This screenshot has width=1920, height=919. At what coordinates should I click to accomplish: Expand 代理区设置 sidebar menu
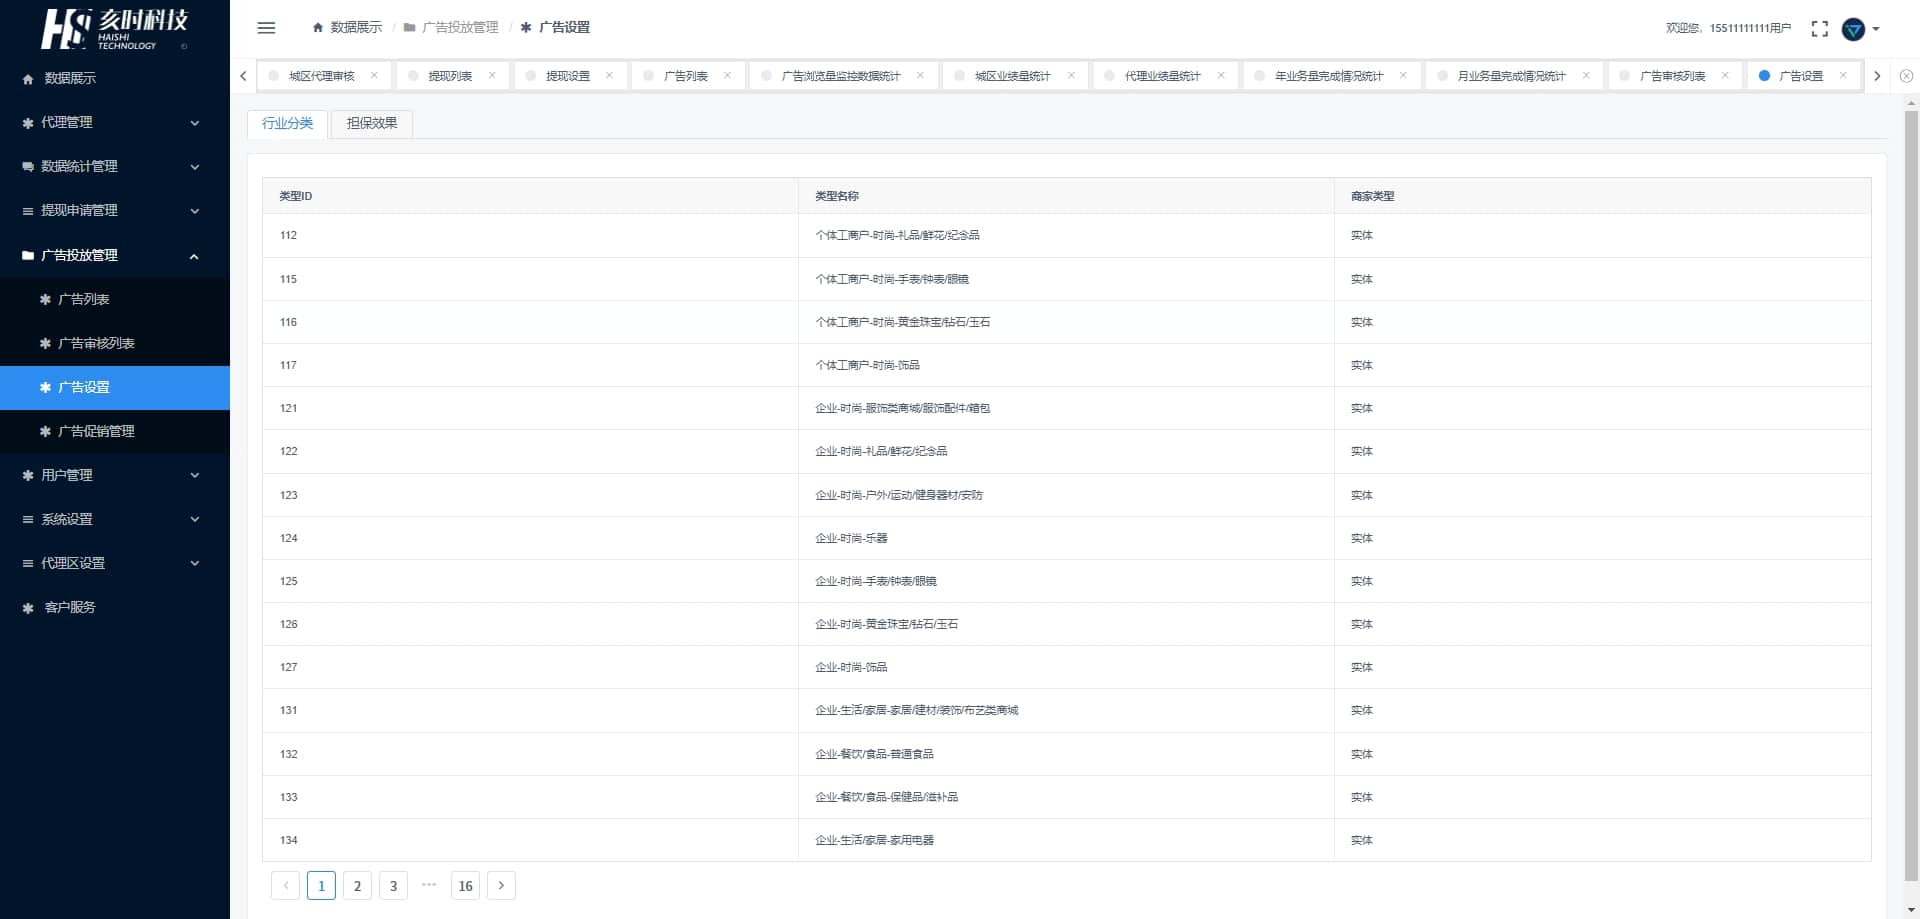[x=115, y=563]
